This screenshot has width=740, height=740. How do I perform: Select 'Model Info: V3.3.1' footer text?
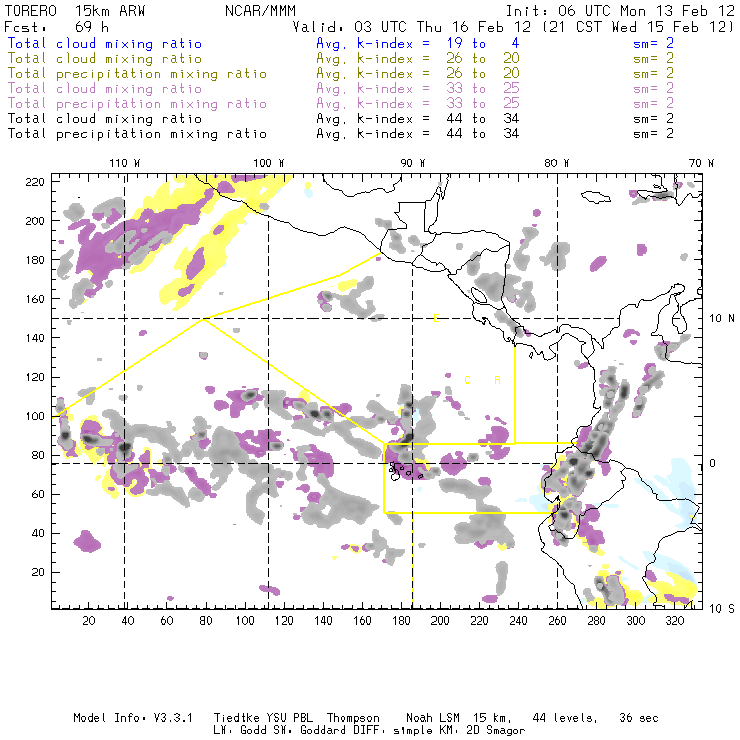(x=133, y=718)
